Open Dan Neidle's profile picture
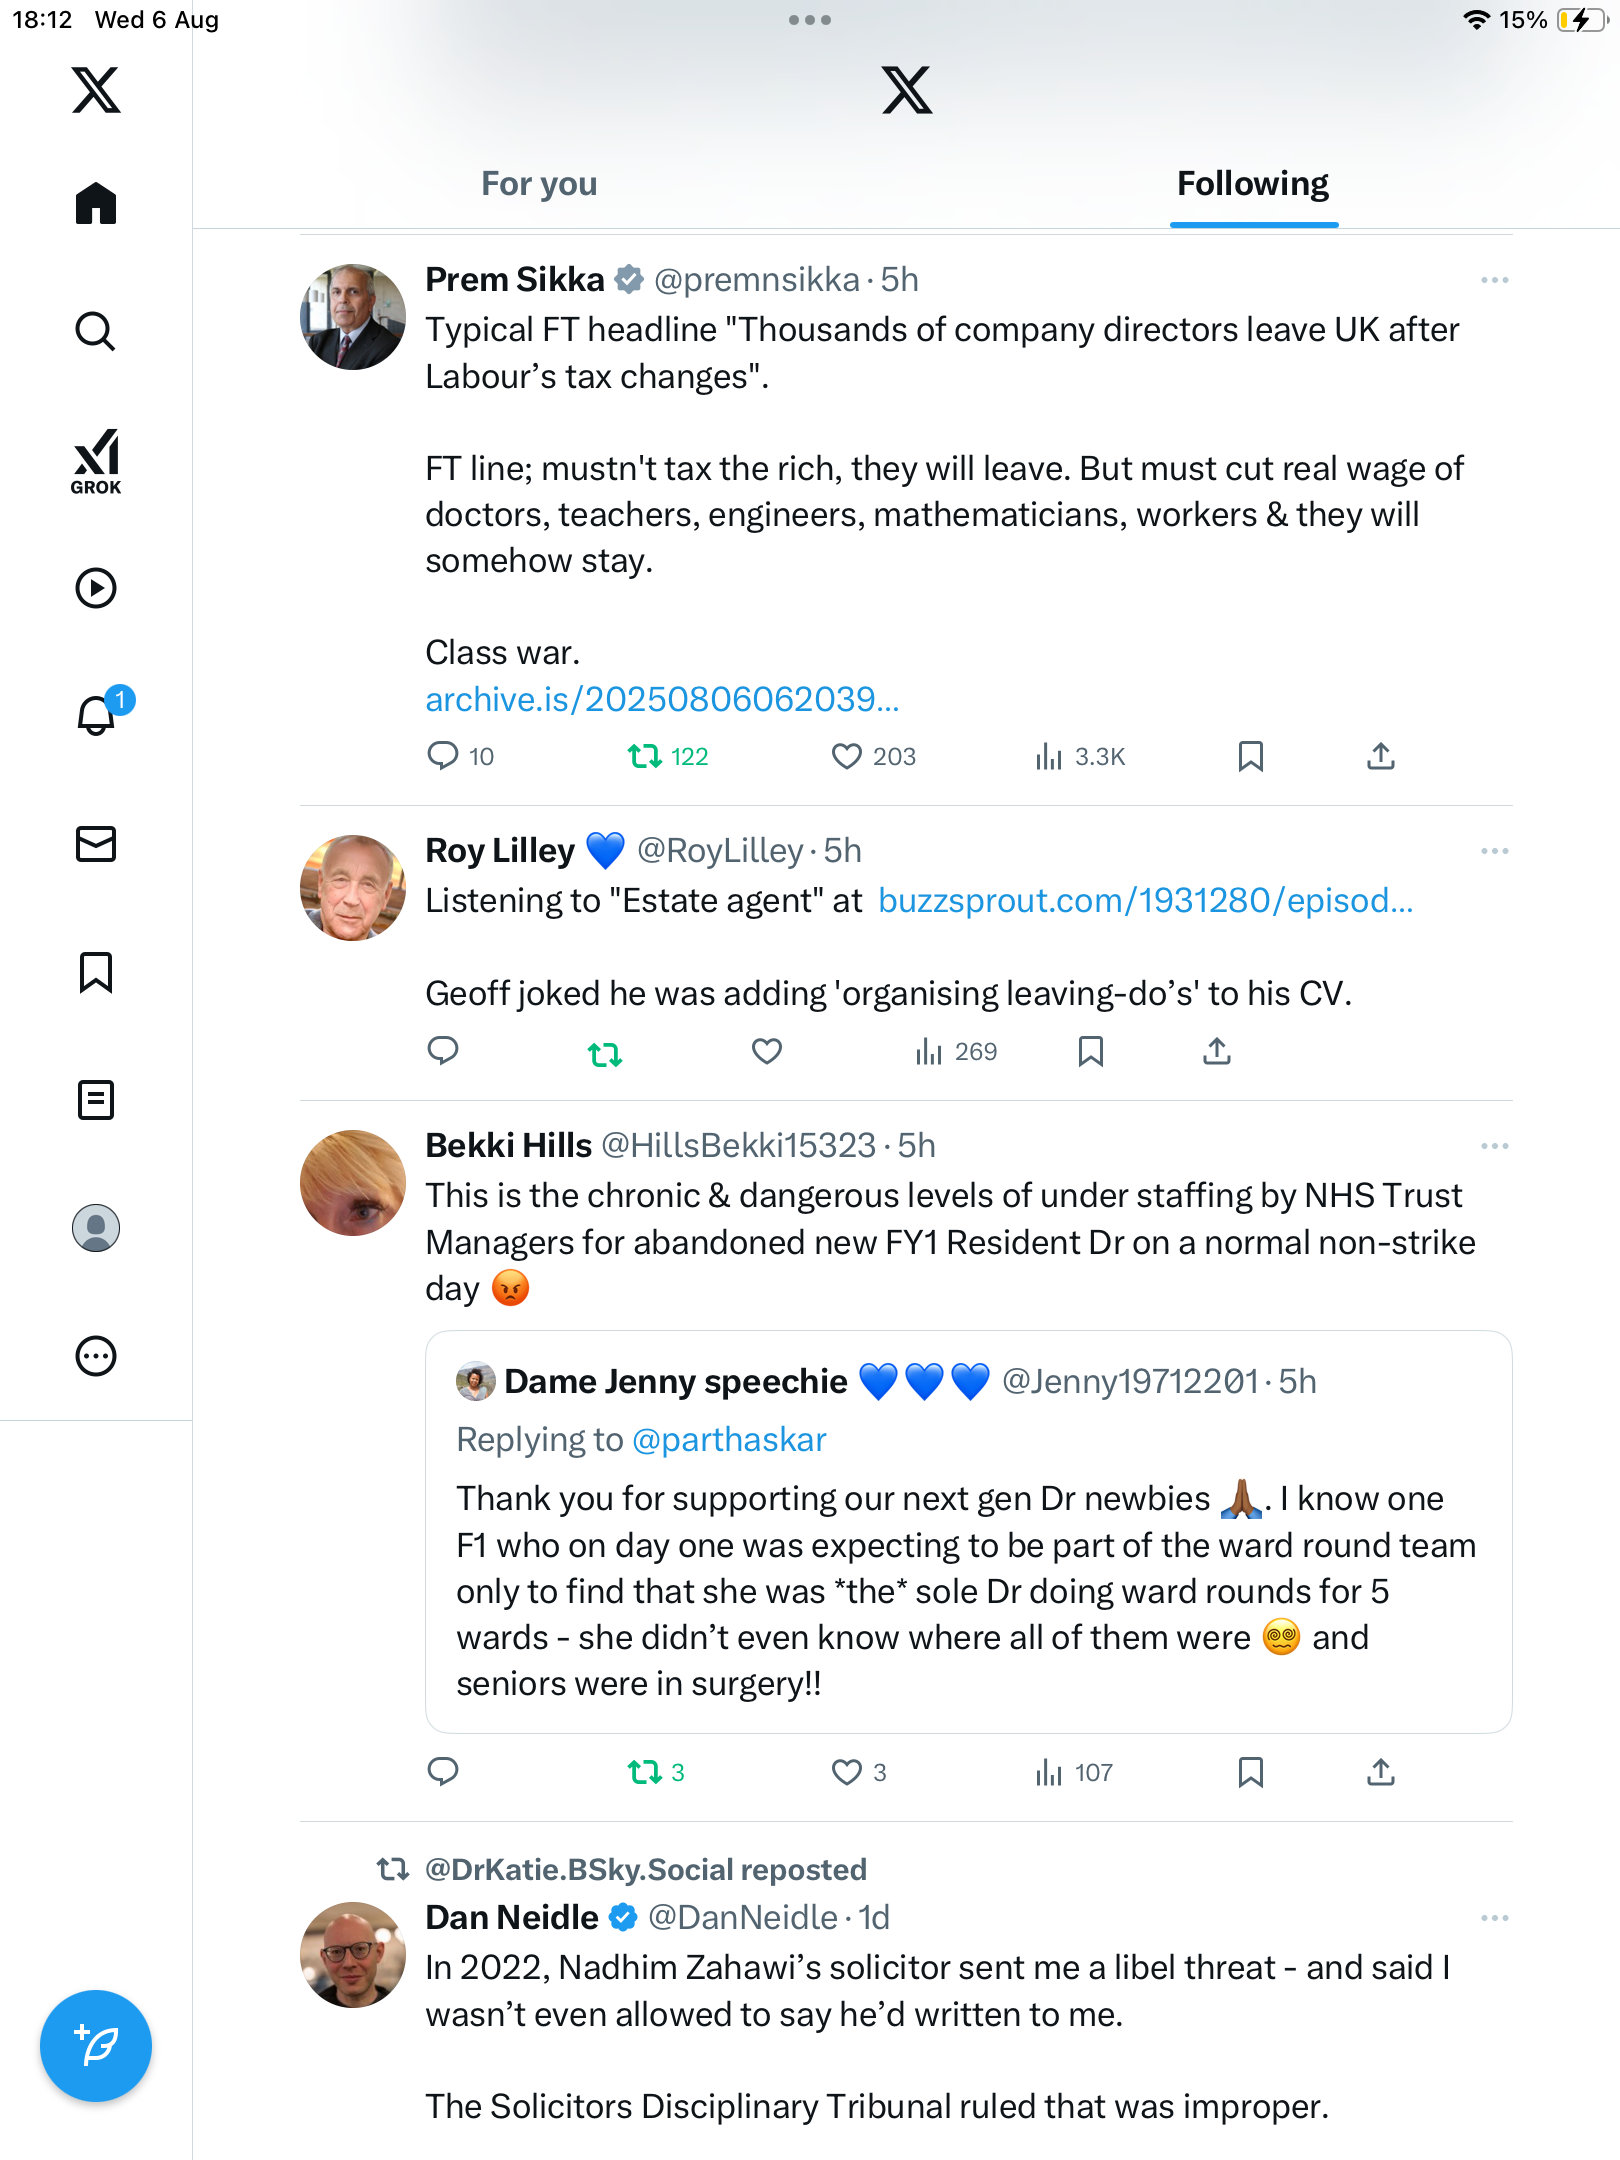The image size is (1620, 2160). [x=353, y=1954]
